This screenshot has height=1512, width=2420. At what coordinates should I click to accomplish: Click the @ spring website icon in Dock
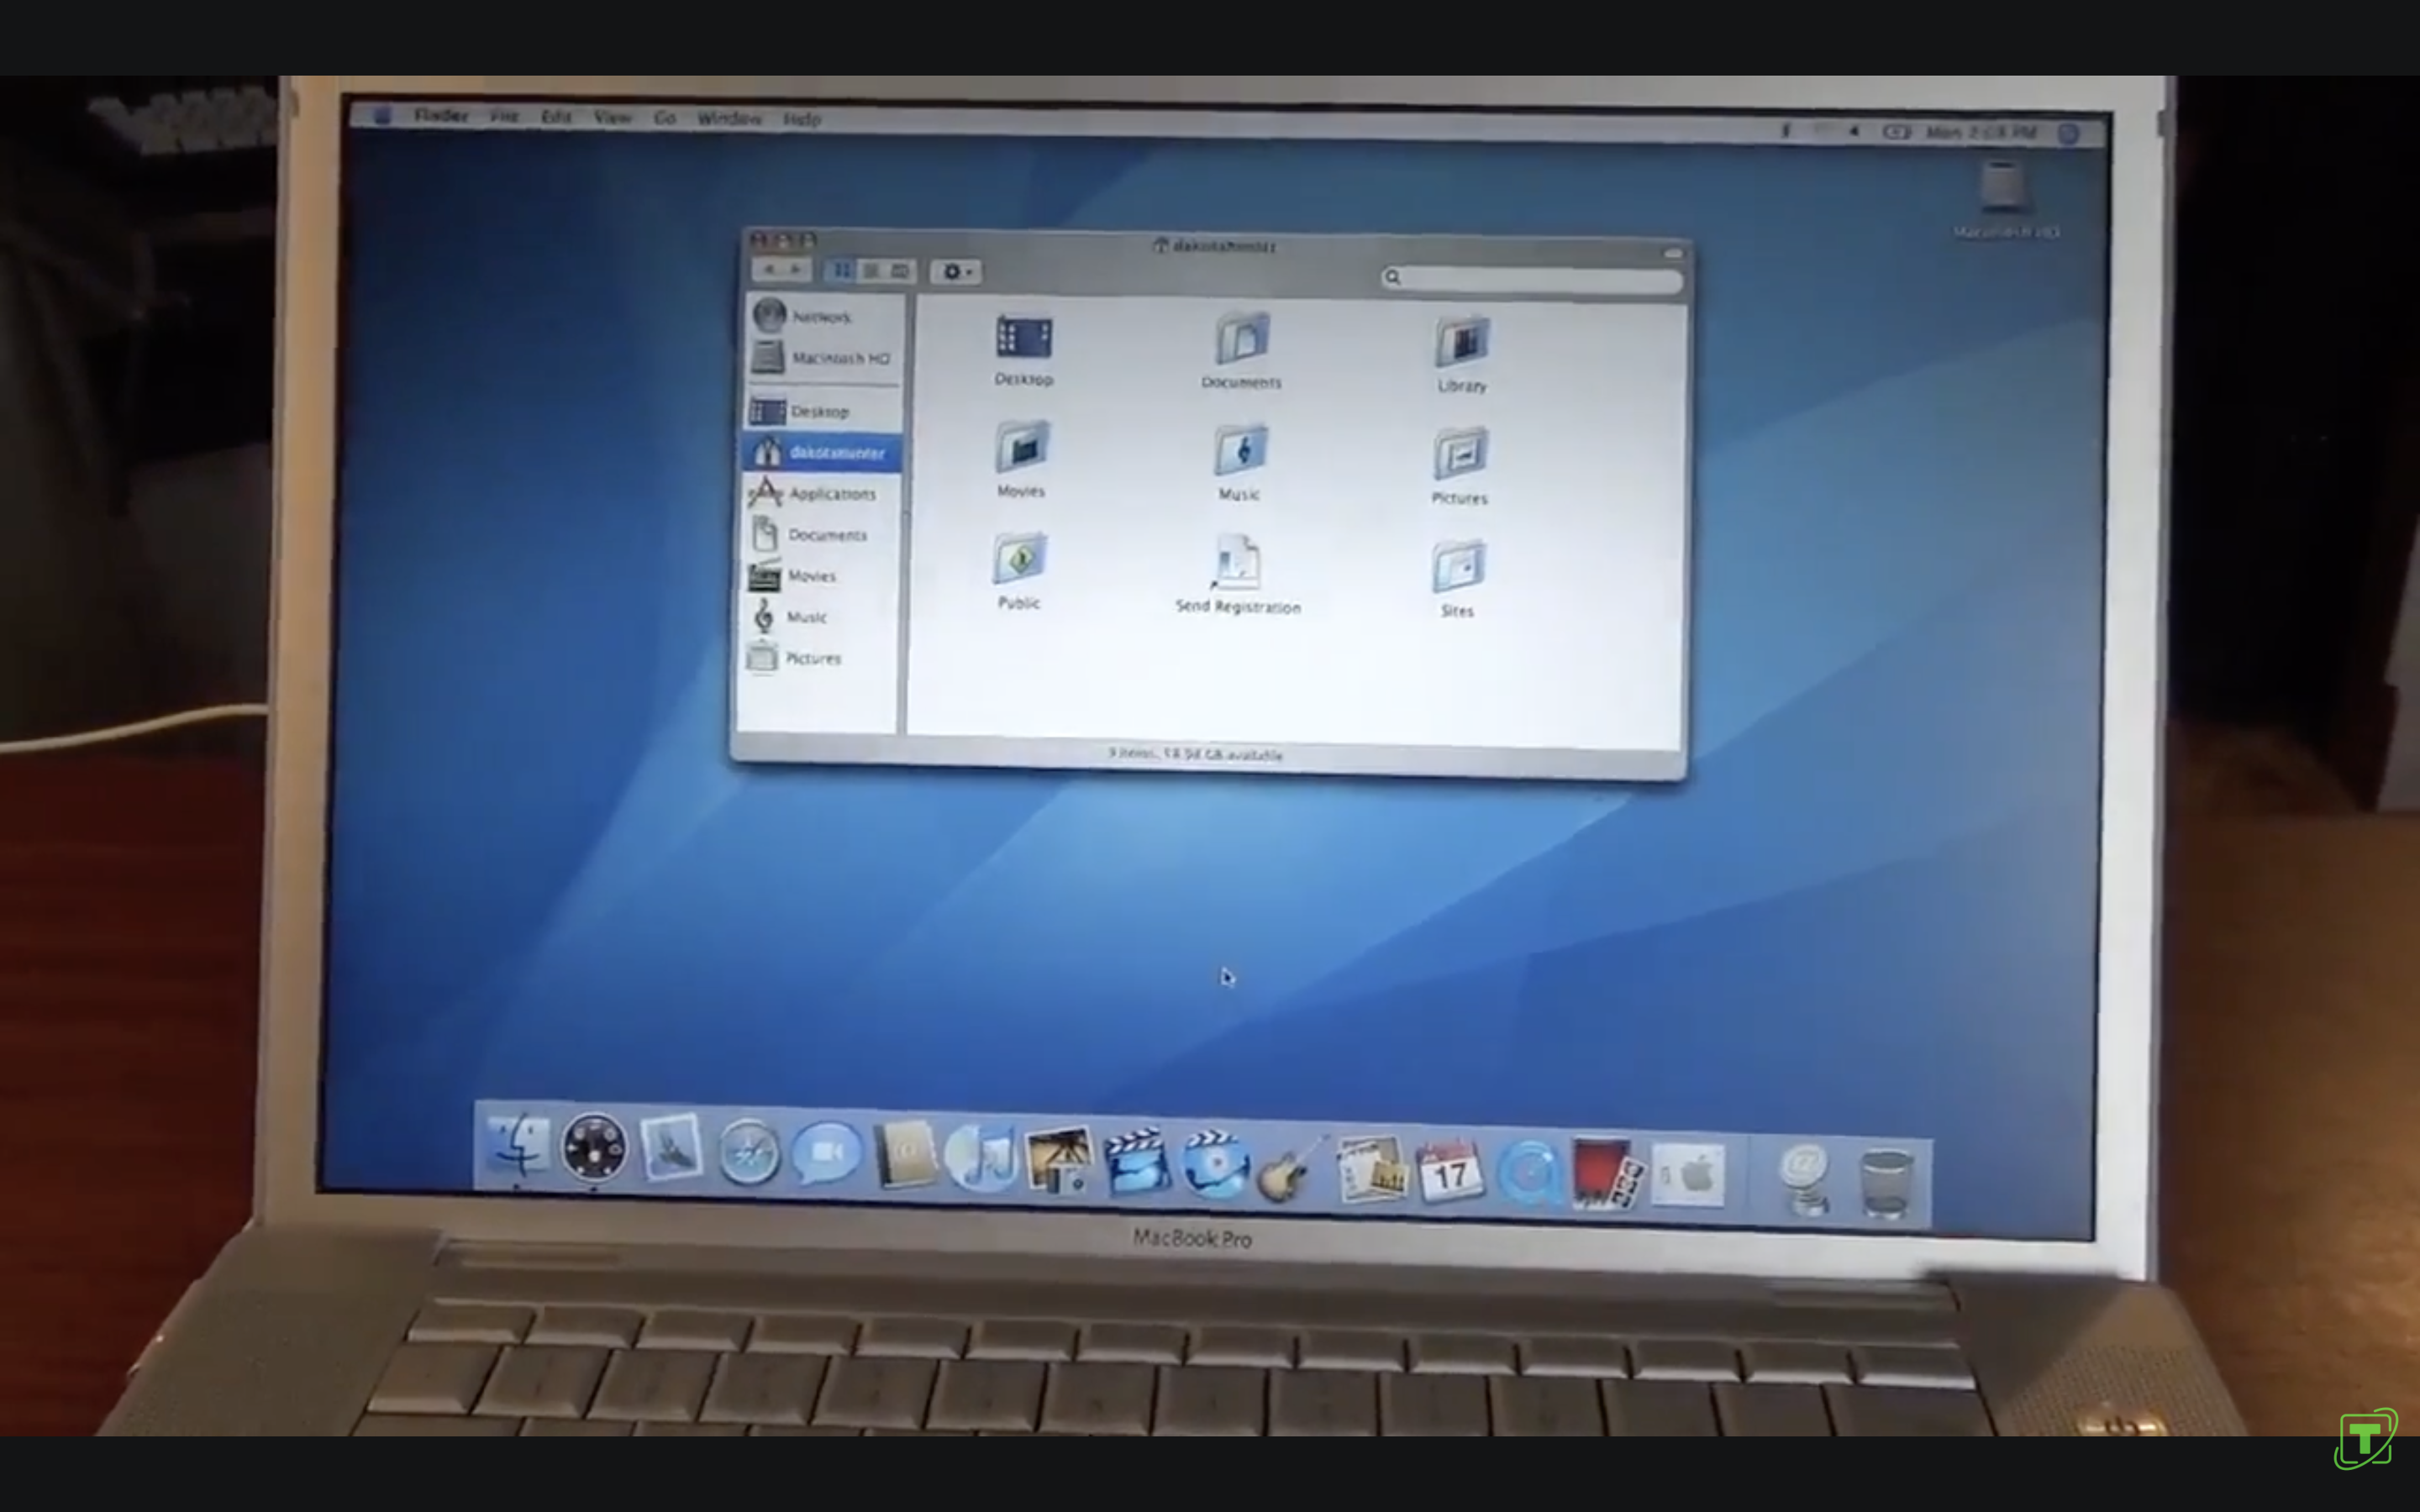(x=1804, y=1179)
